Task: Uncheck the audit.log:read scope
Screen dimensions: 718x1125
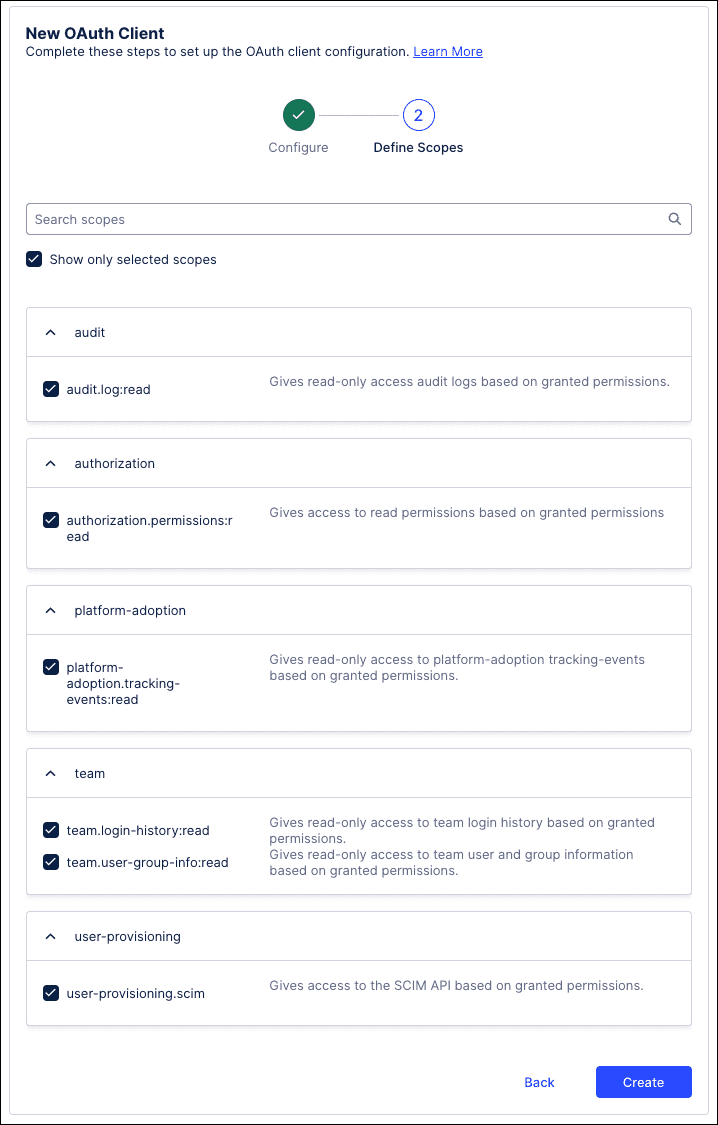Action: [x=51, y=389]
